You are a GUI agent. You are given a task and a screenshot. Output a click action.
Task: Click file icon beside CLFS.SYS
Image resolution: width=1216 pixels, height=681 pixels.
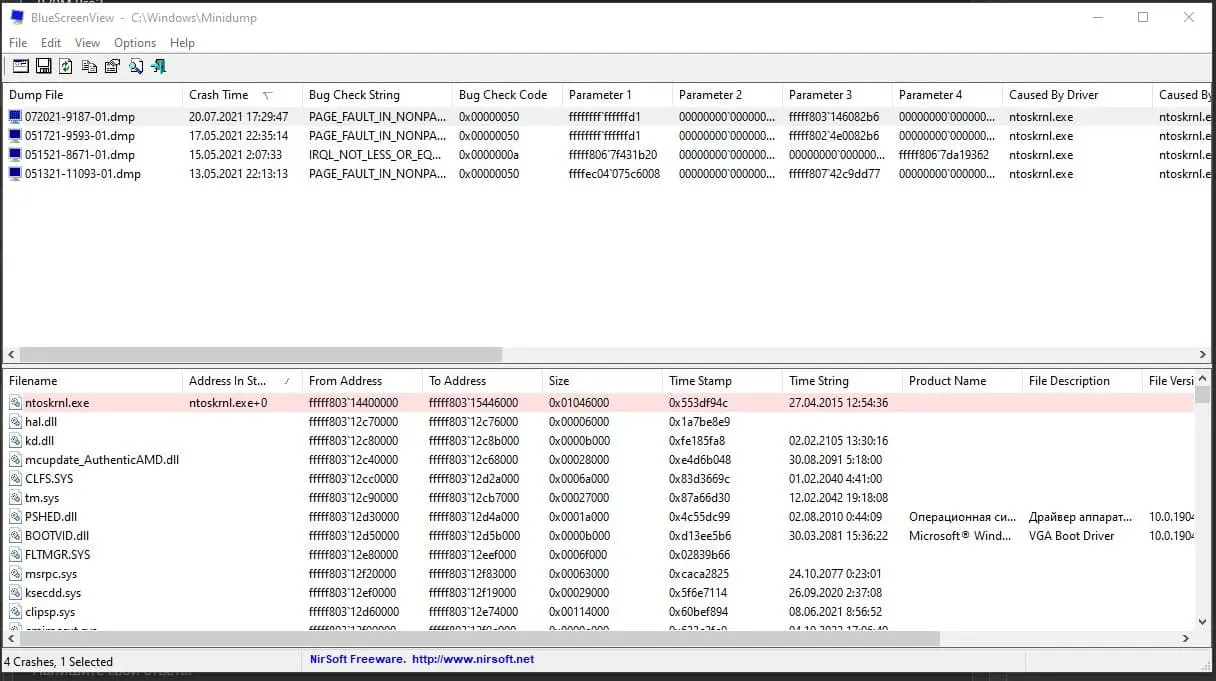coord(15,479)
